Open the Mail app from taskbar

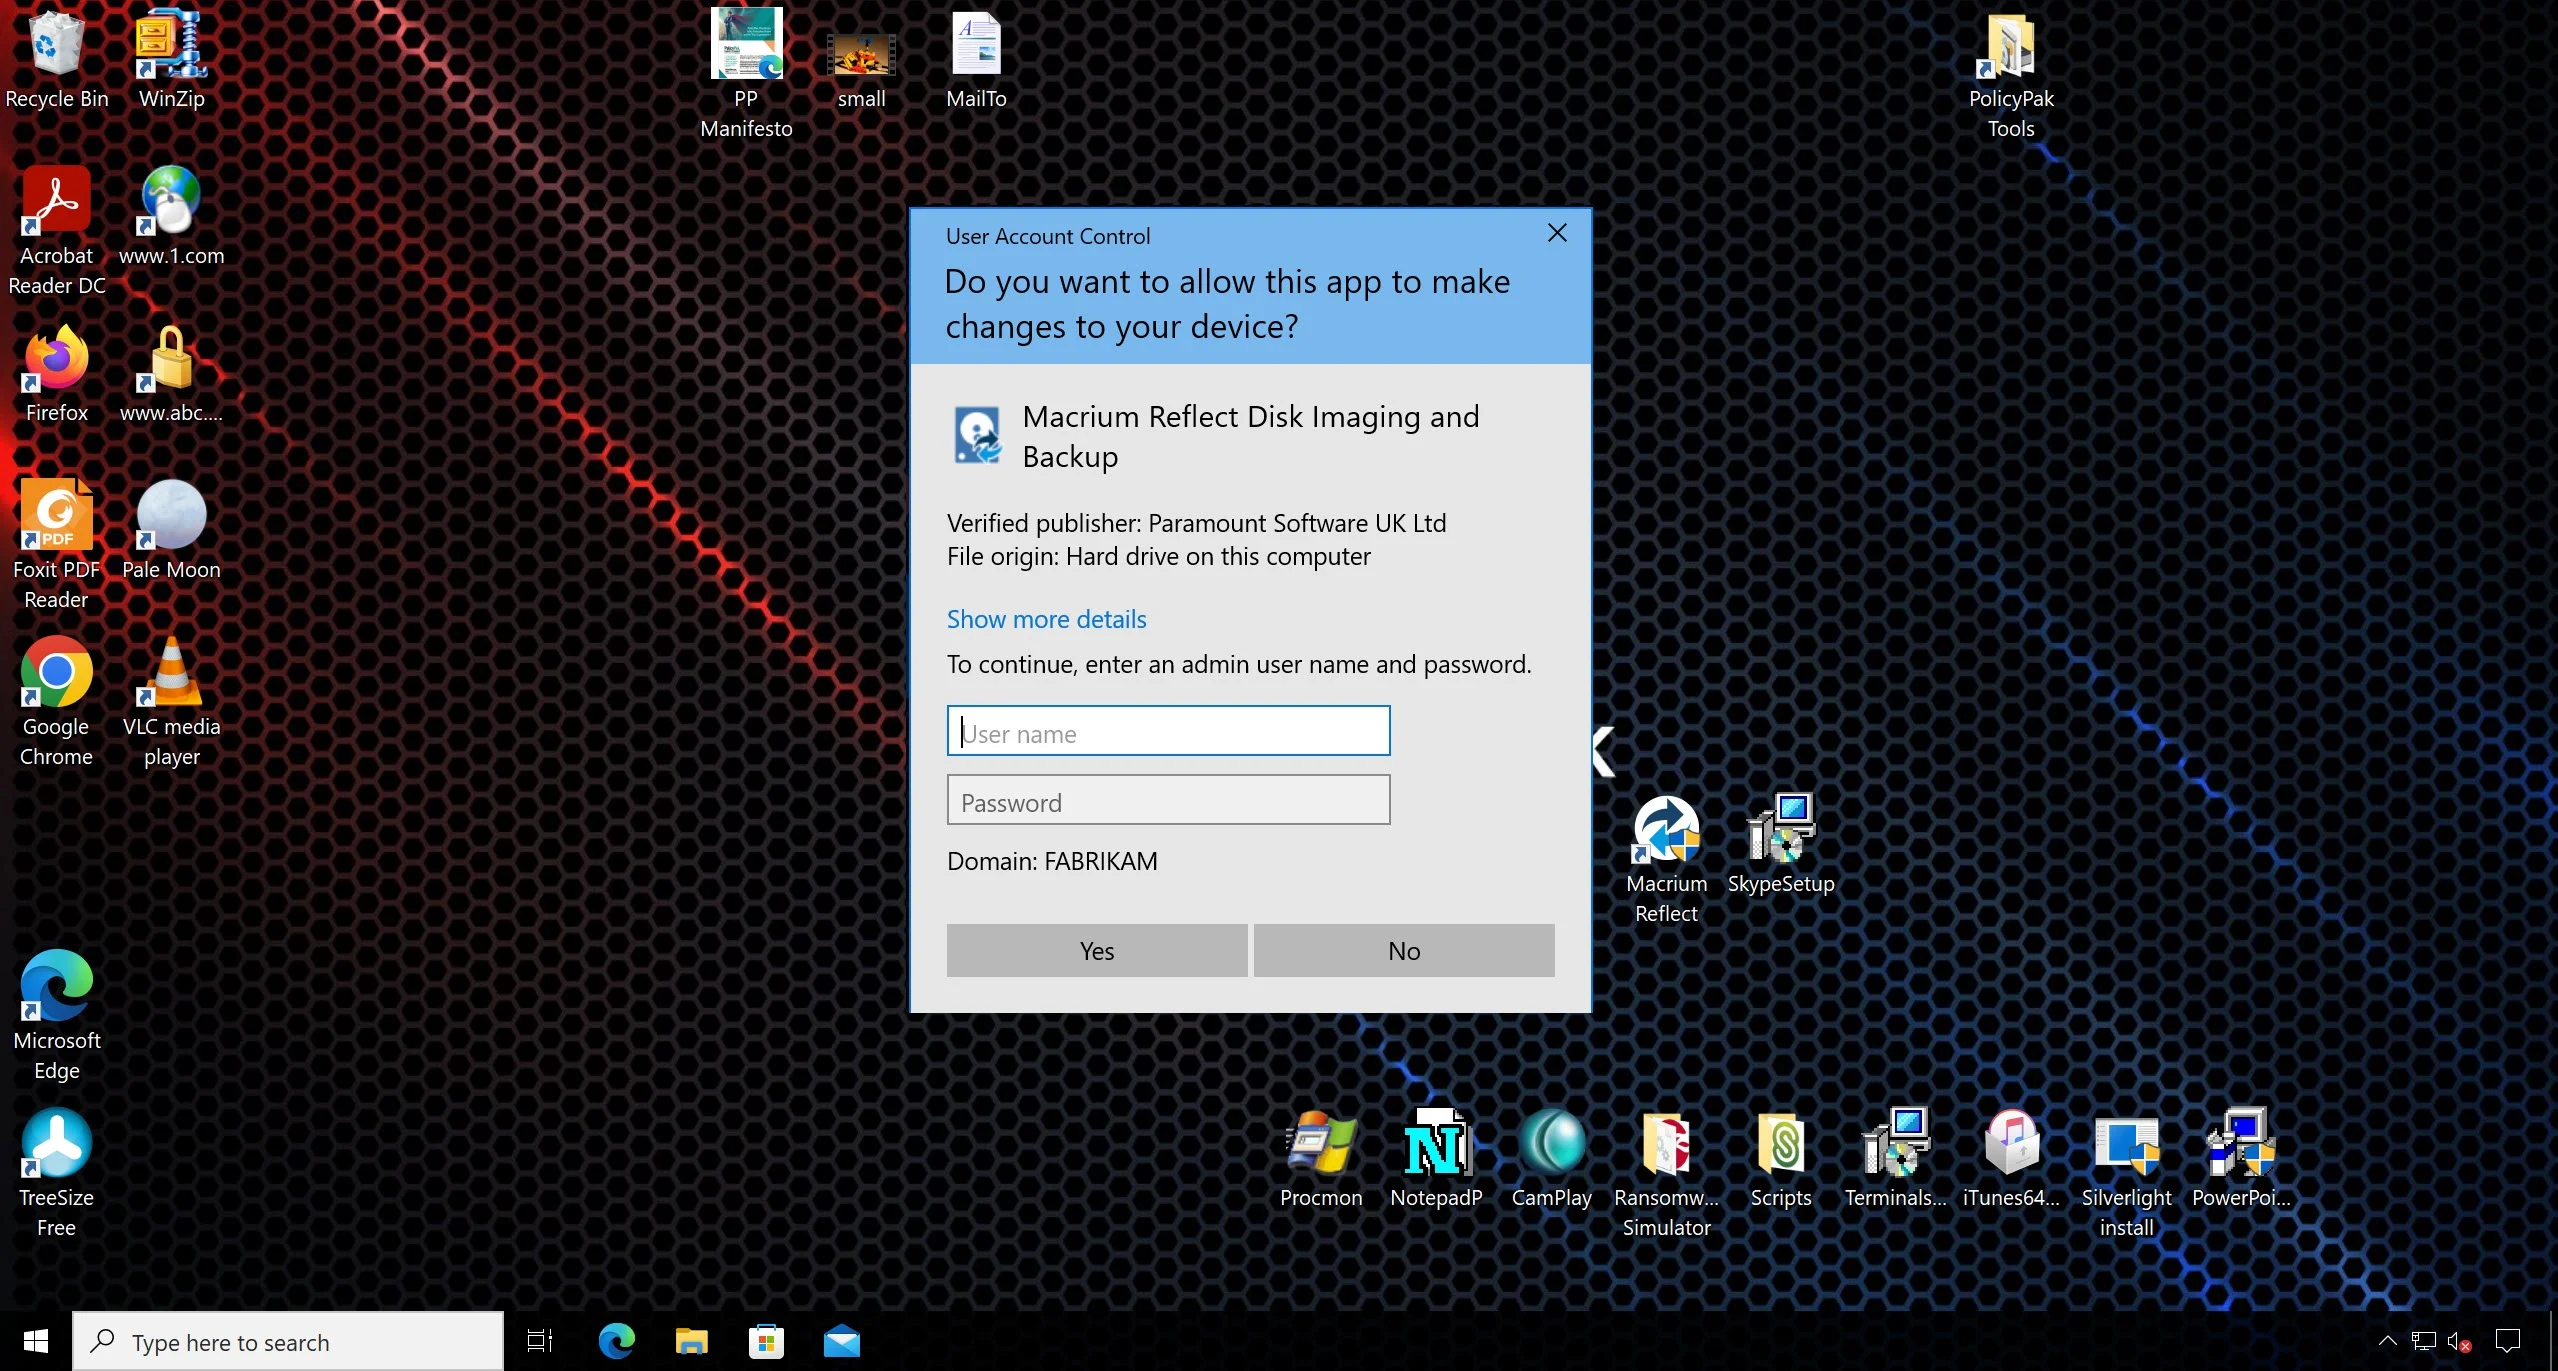pos(841,1341)
